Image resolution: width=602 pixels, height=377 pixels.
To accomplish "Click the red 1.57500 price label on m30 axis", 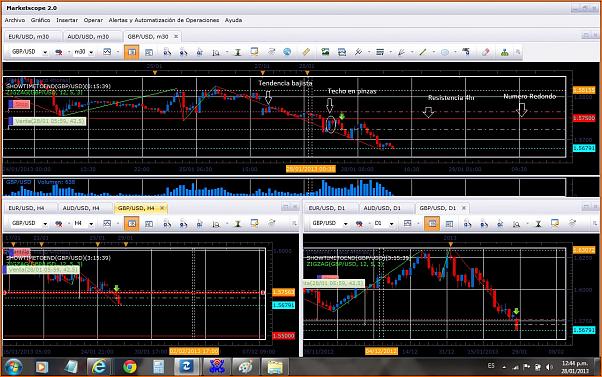I will (x=584, y=118).
